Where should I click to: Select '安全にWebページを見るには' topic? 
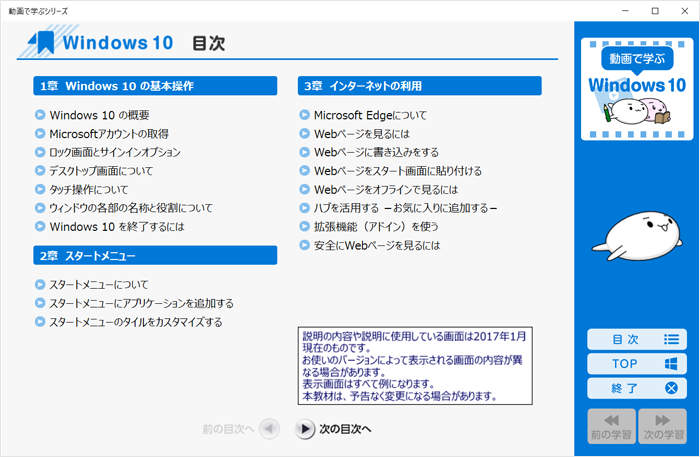[377, 245]
